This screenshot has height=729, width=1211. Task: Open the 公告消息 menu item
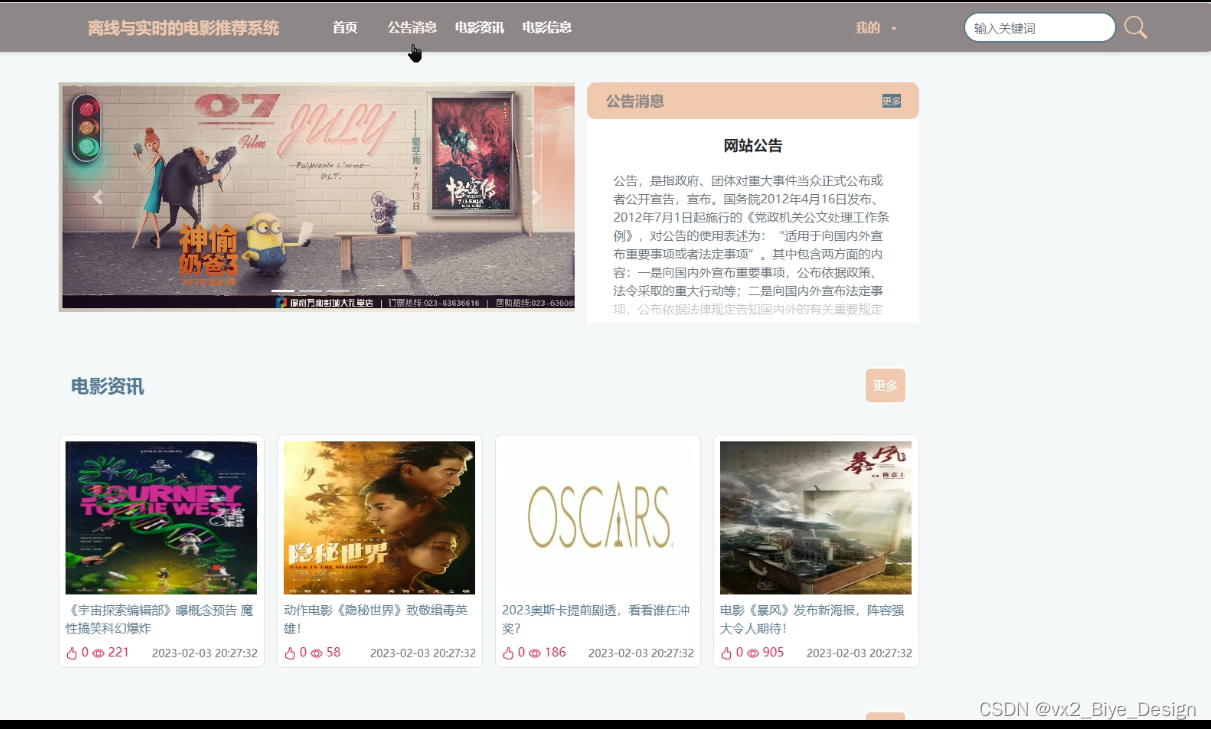click(412, 28)
